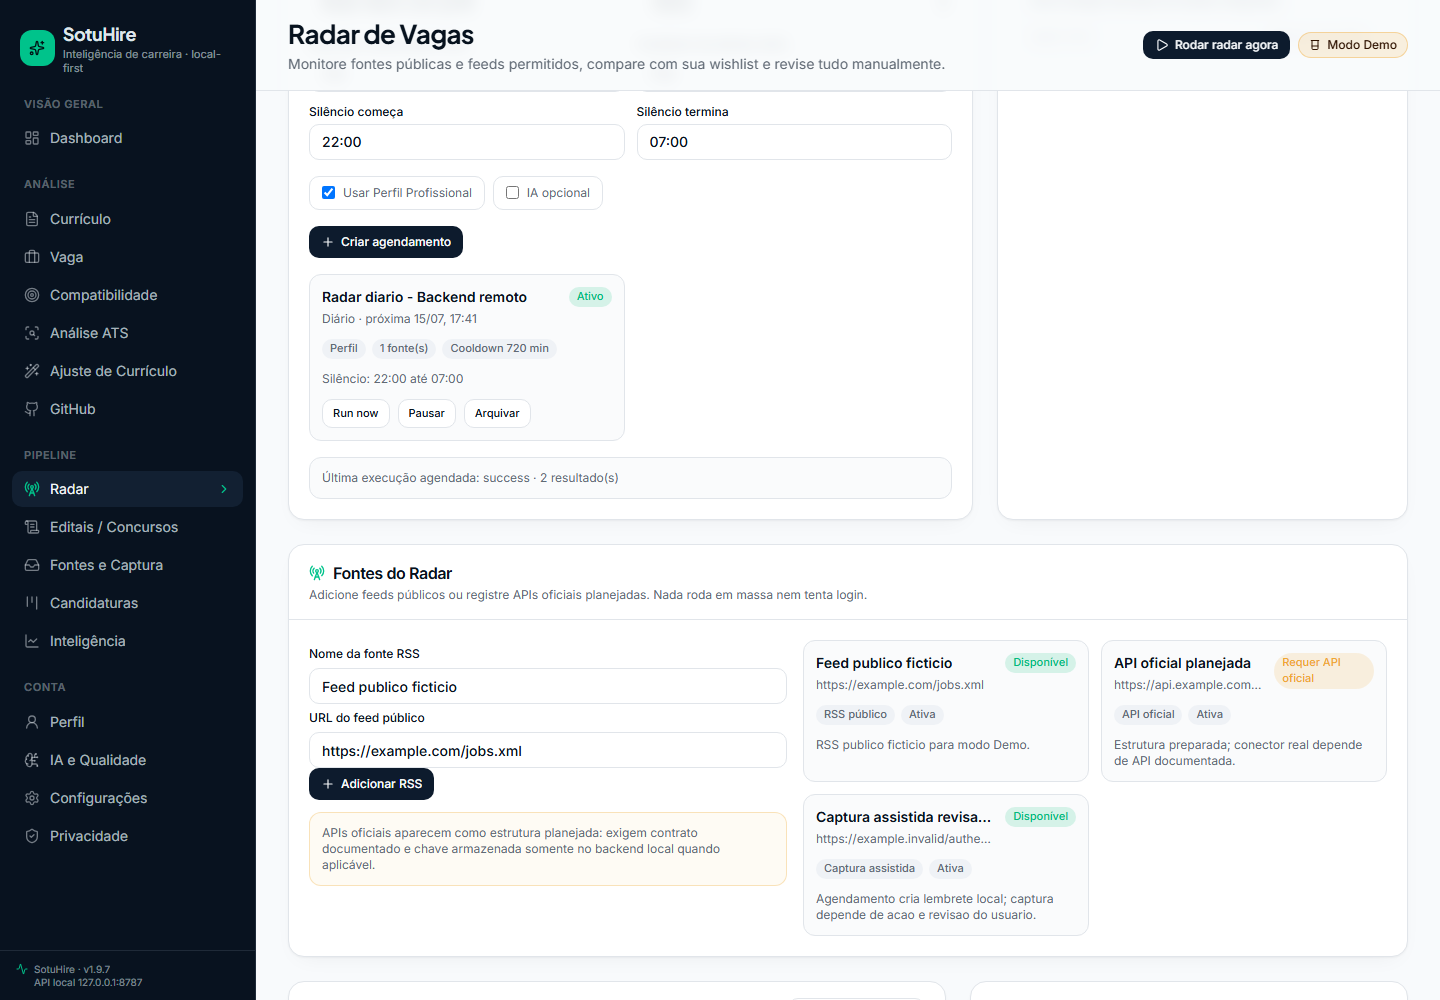Click the https://example.com/jobs.xml card URL
1440x1000 pixels.
pyautogui.click(x=900, y=685)
